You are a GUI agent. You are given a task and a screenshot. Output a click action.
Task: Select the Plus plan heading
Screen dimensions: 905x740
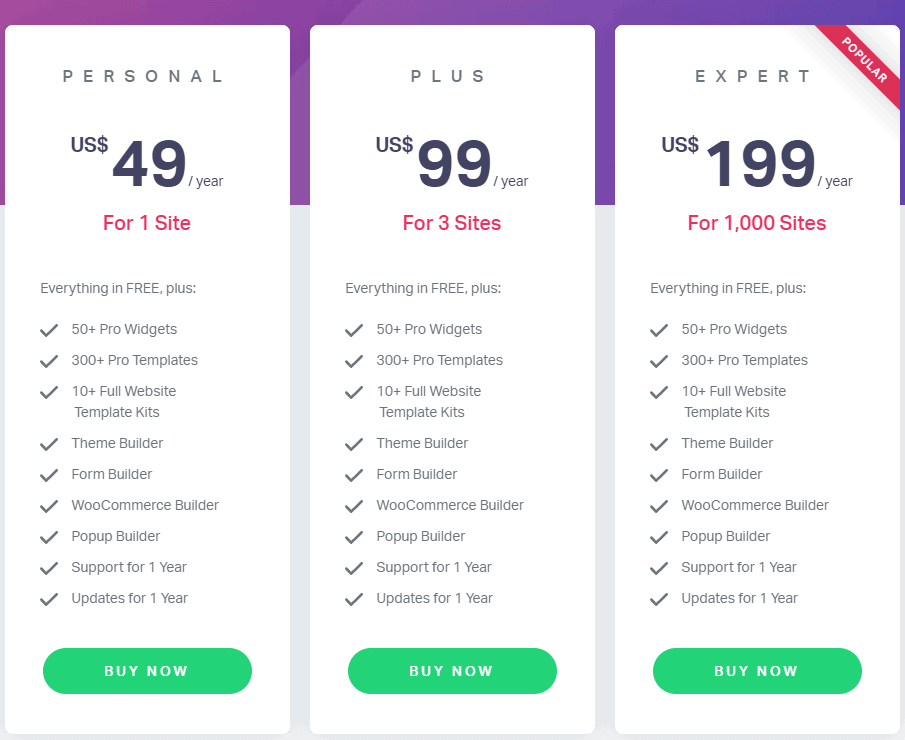pos(448,76)
